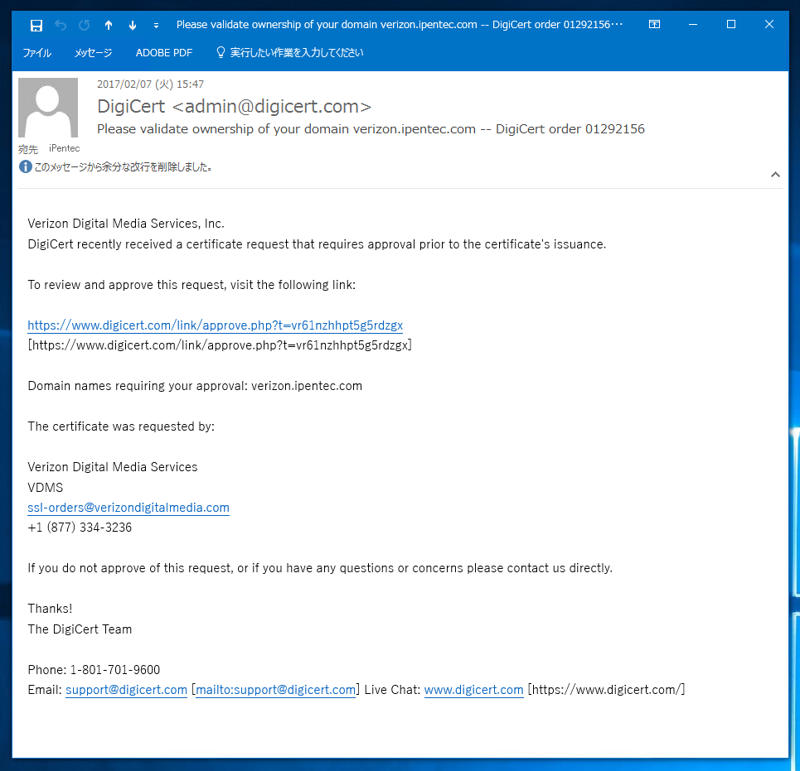This screenshot has width=800, height=771.
Task: Save the message with the floppy disk icon
Action: coord(36,25)
